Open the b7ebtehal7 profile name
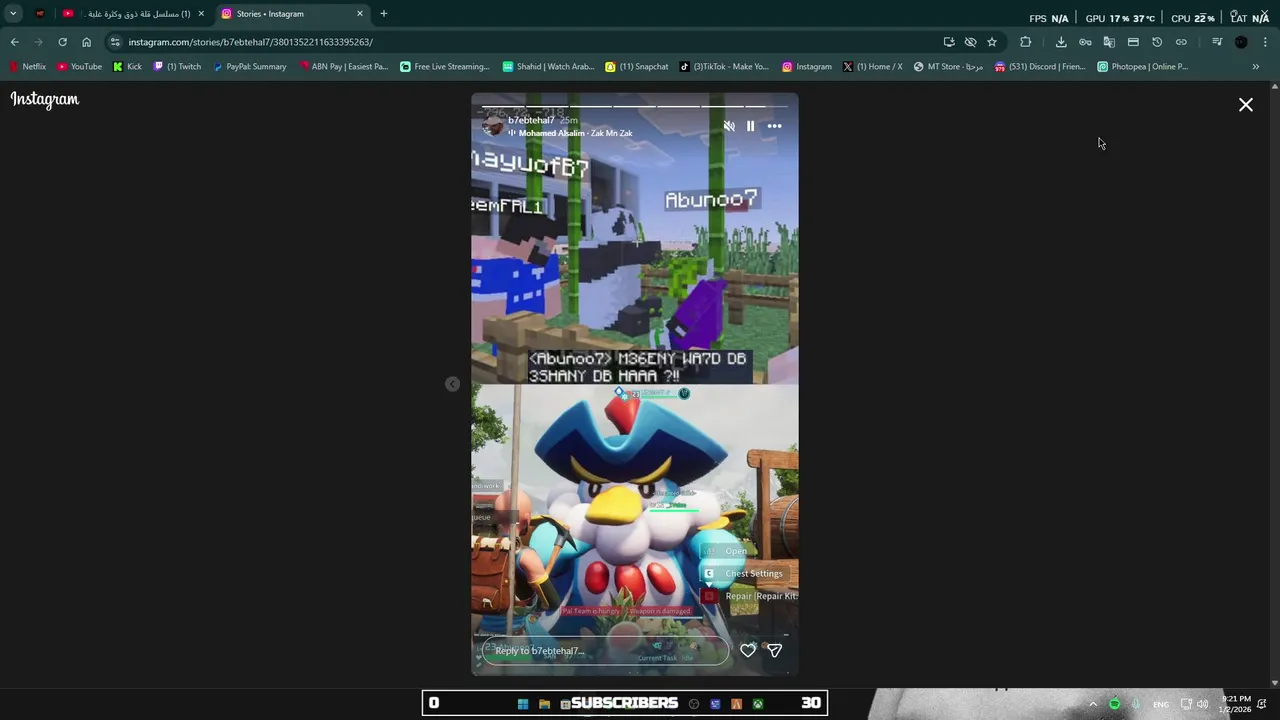1280x720 pixels. [531, 120]
